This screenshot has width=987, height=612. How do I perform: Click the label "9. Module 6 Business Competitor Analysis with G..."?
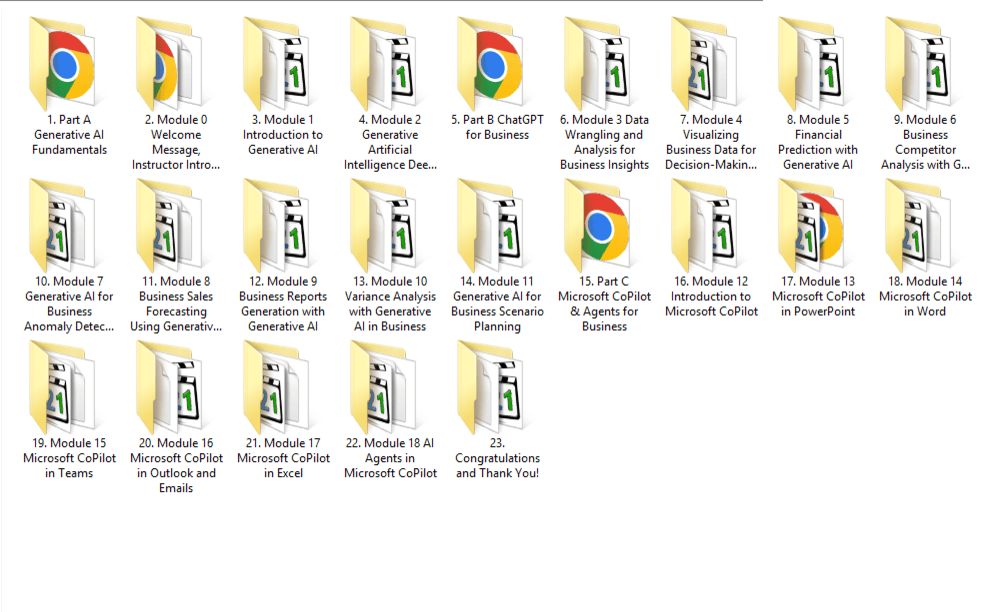coord(925,142)
